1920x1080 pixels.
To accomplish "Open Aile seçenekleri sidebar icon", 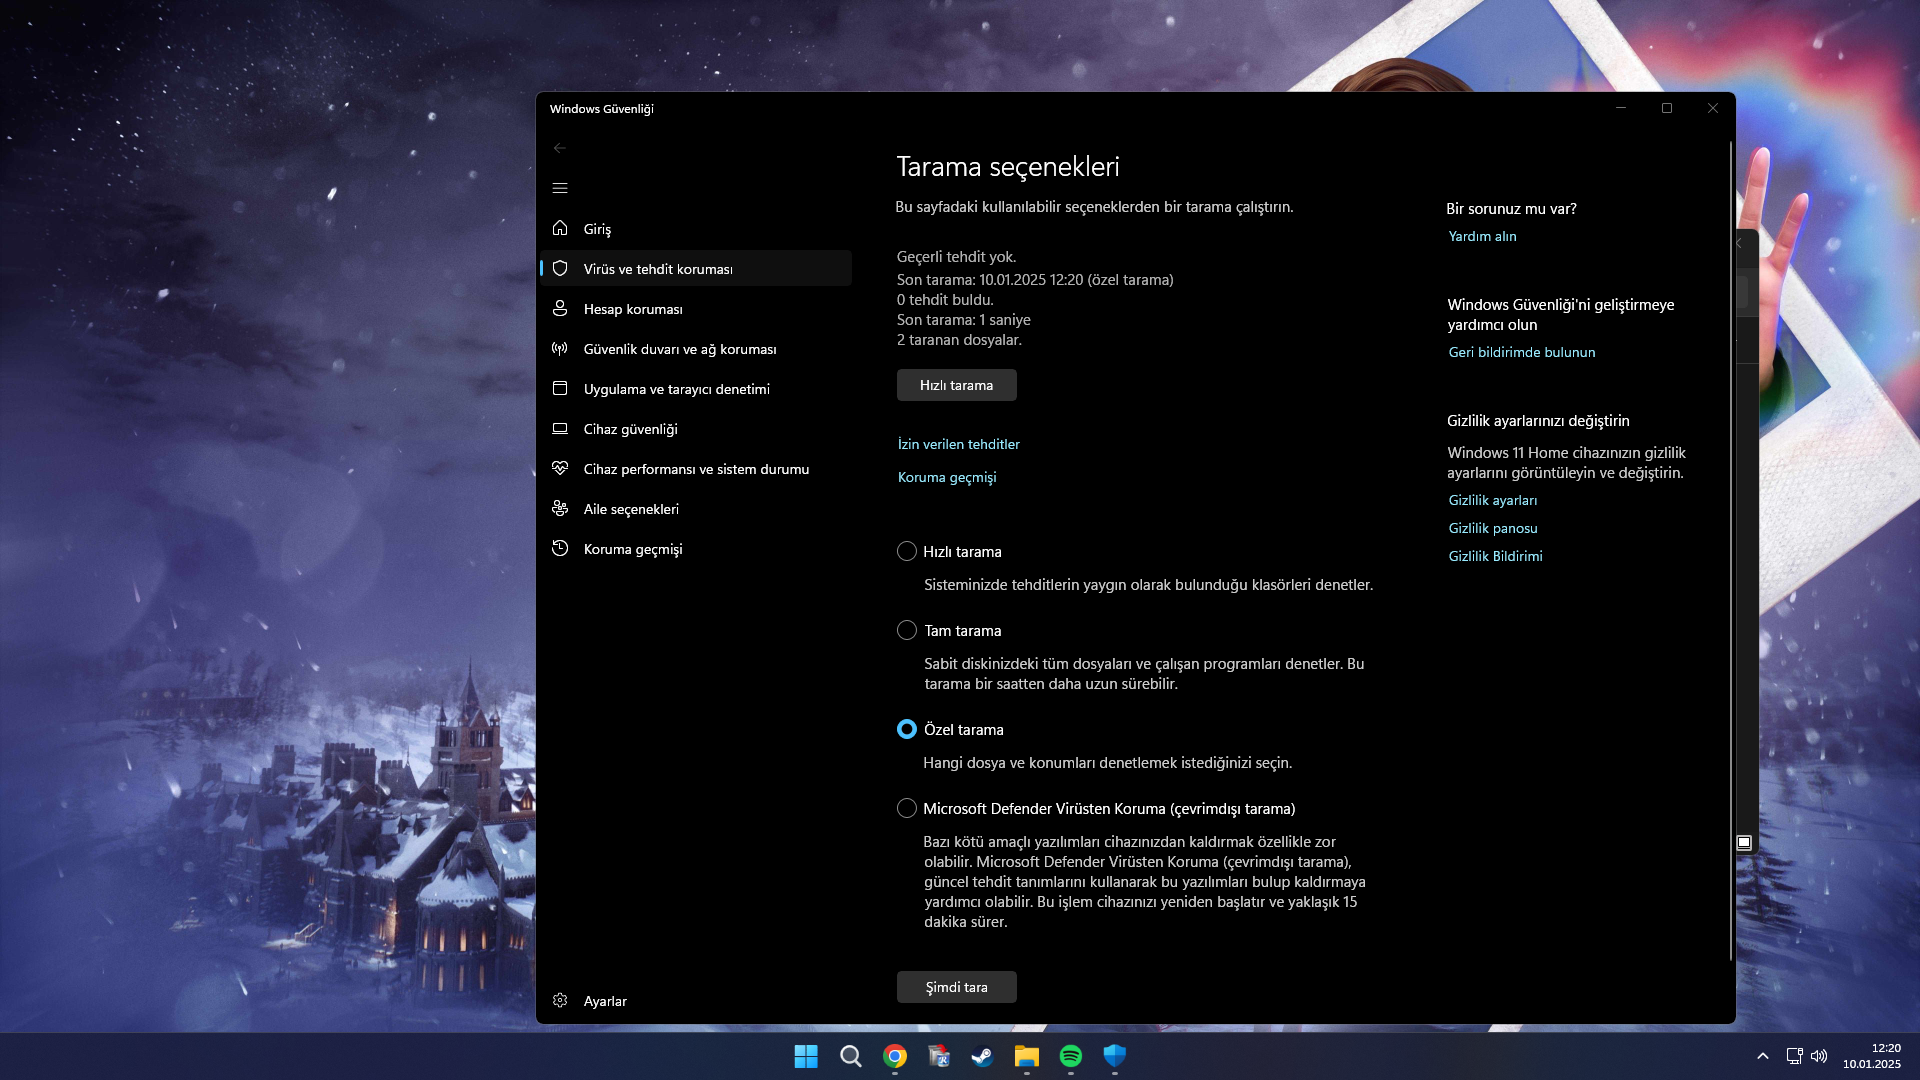I will coord(560,509).
